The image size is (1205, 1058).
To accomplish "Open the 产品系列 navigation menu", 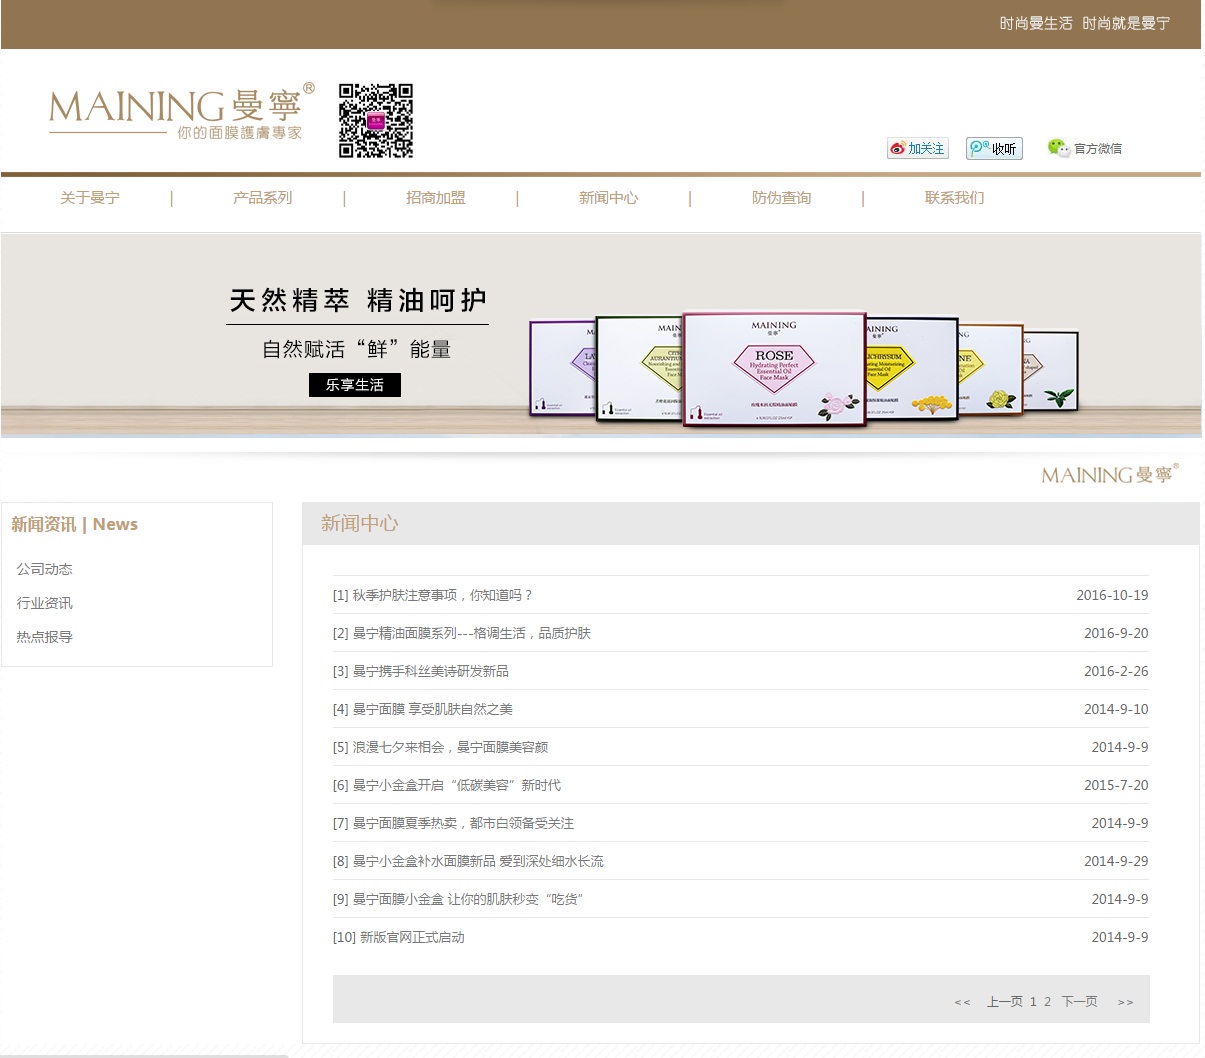I will (262, 198).
